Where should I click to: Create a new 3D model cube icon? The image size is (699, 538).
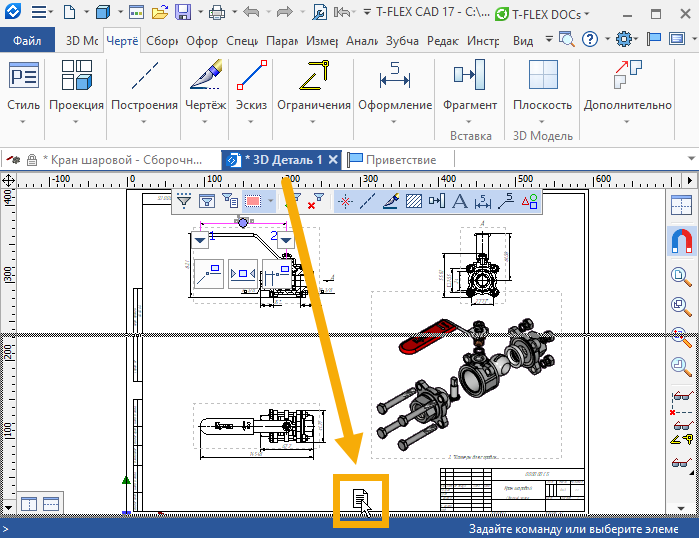tap(103, 12)
